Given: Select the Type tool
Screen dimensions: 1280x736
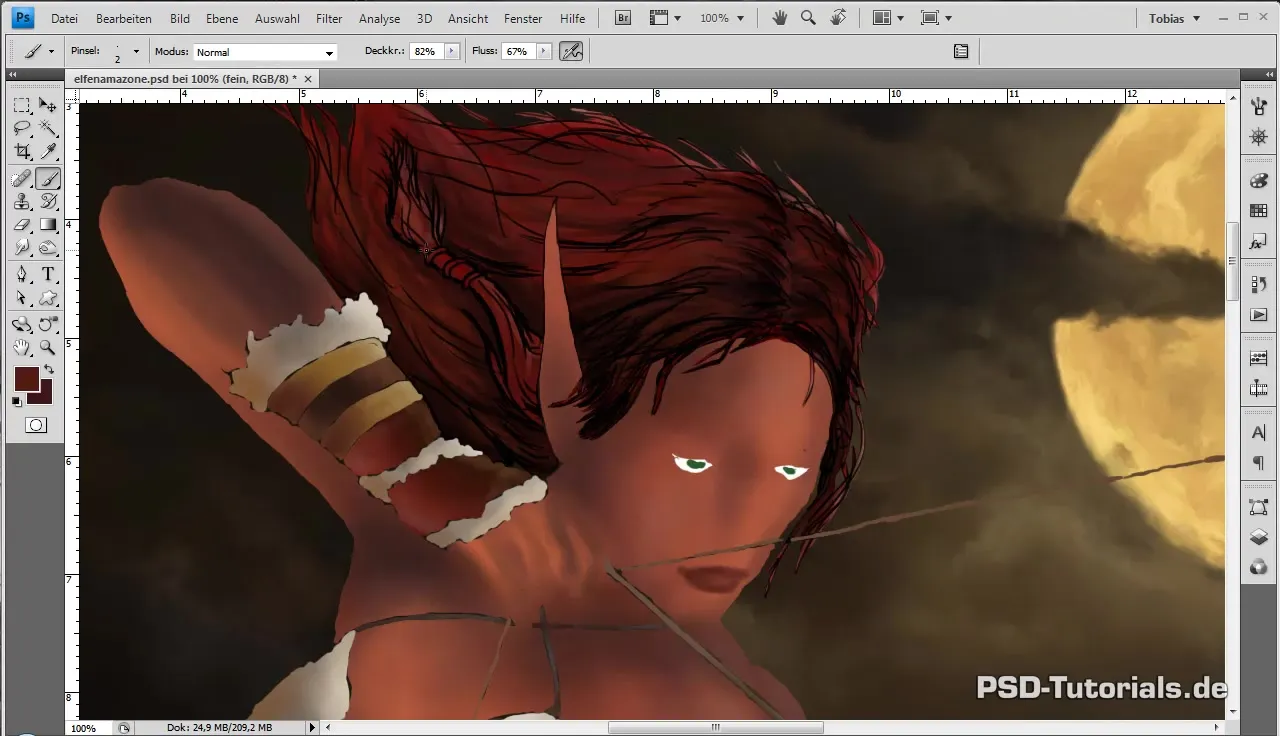Looking at the screenshot, I should (x=47, y=274).
